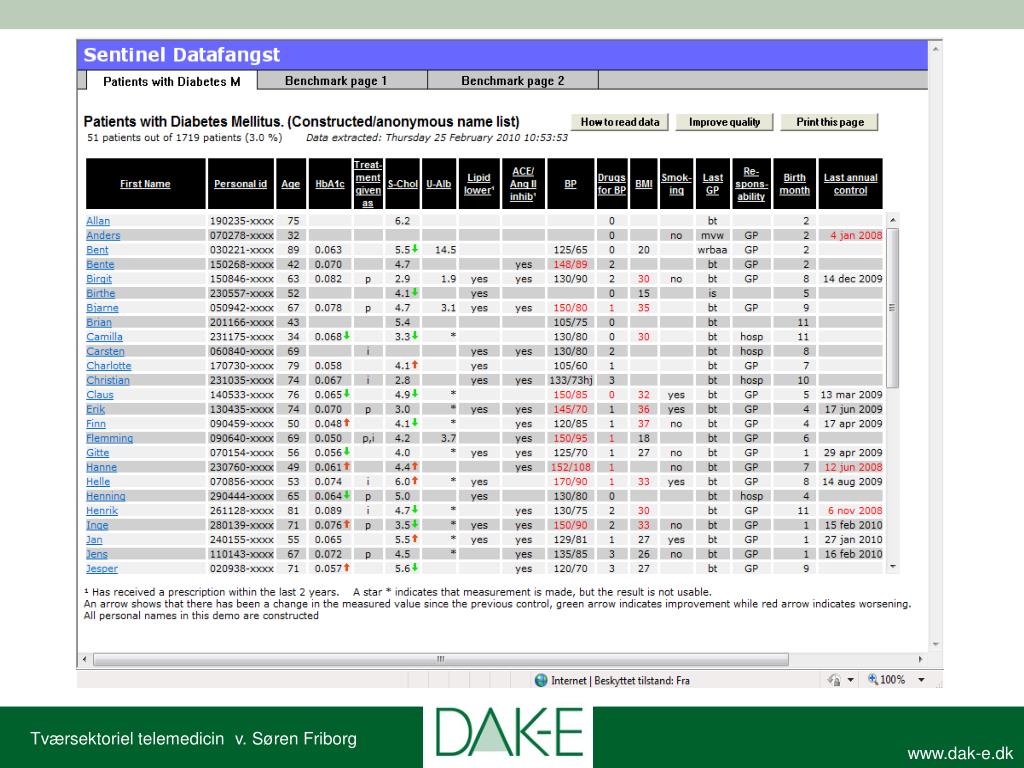Open patient Jesper's record
This screenshot has width=1024, height=768.
[x=102, y=569]
